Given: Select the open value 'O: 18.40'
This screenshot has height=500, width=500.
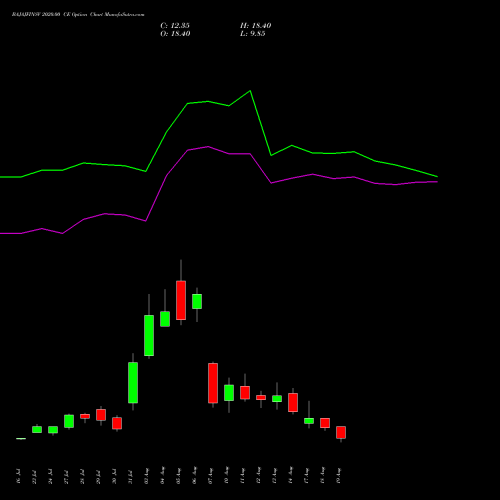Looking at the screenshot, I should point(175,34).
